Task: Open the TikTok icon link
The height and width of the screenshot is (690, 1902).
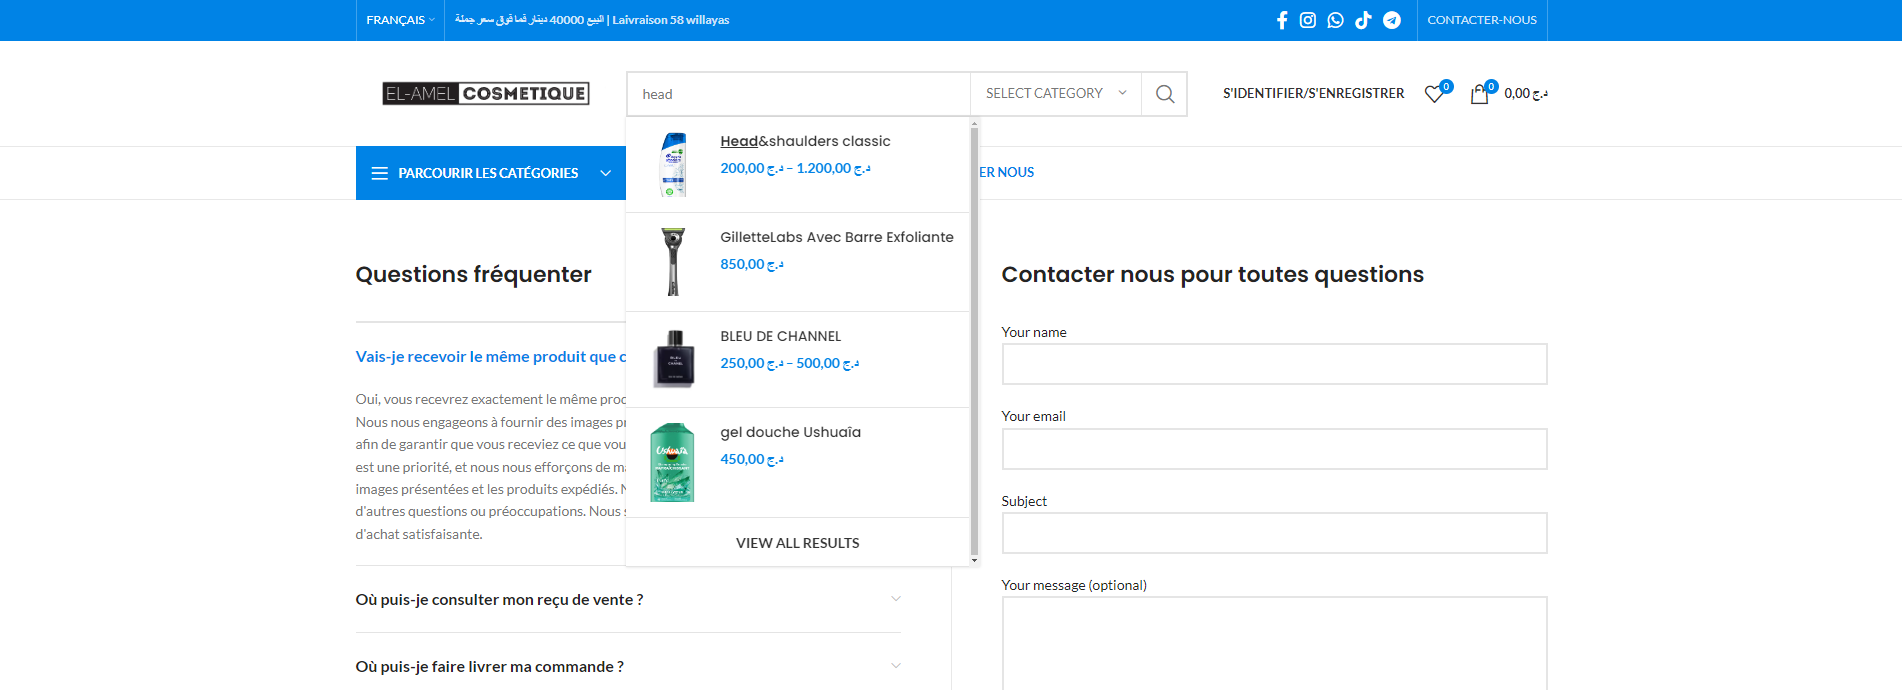Action: click(1363, 20)
